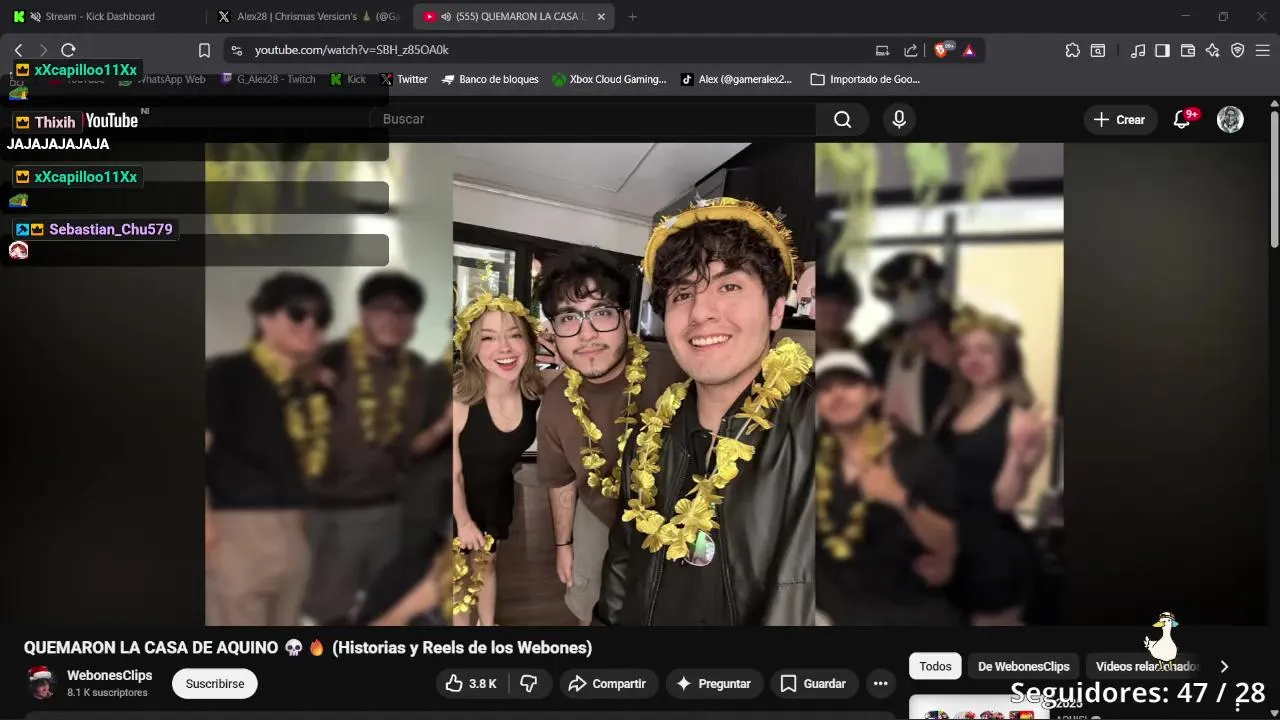
Task: Click the video title text QUEMARON LA CASA
Action: tap(308, 647)
